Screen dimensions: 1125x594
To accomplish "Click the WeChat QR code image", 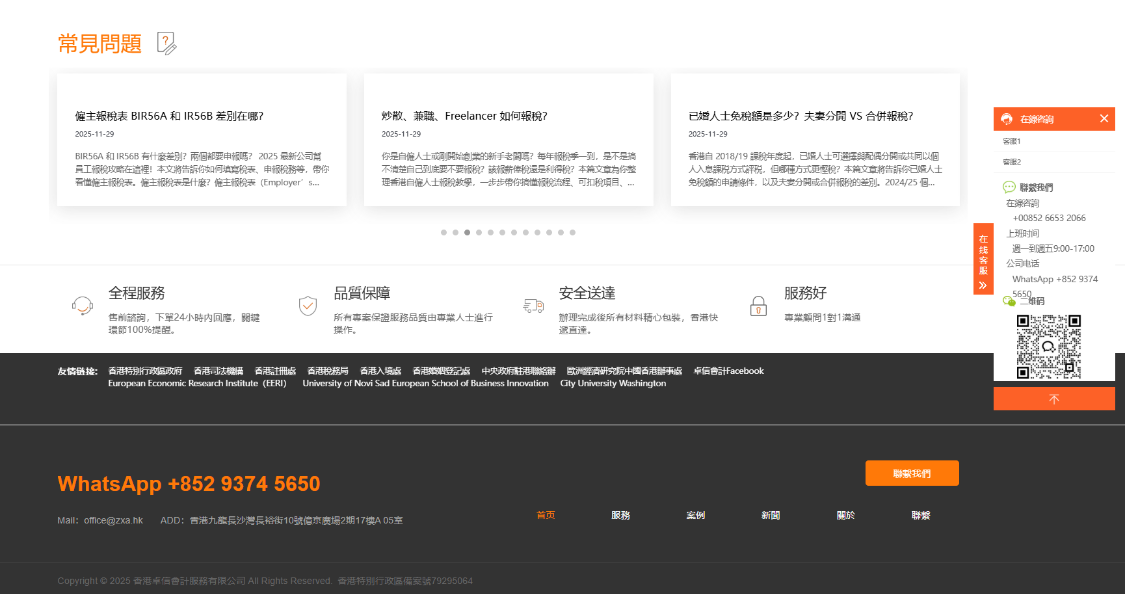I will (x=1049, y=347).
